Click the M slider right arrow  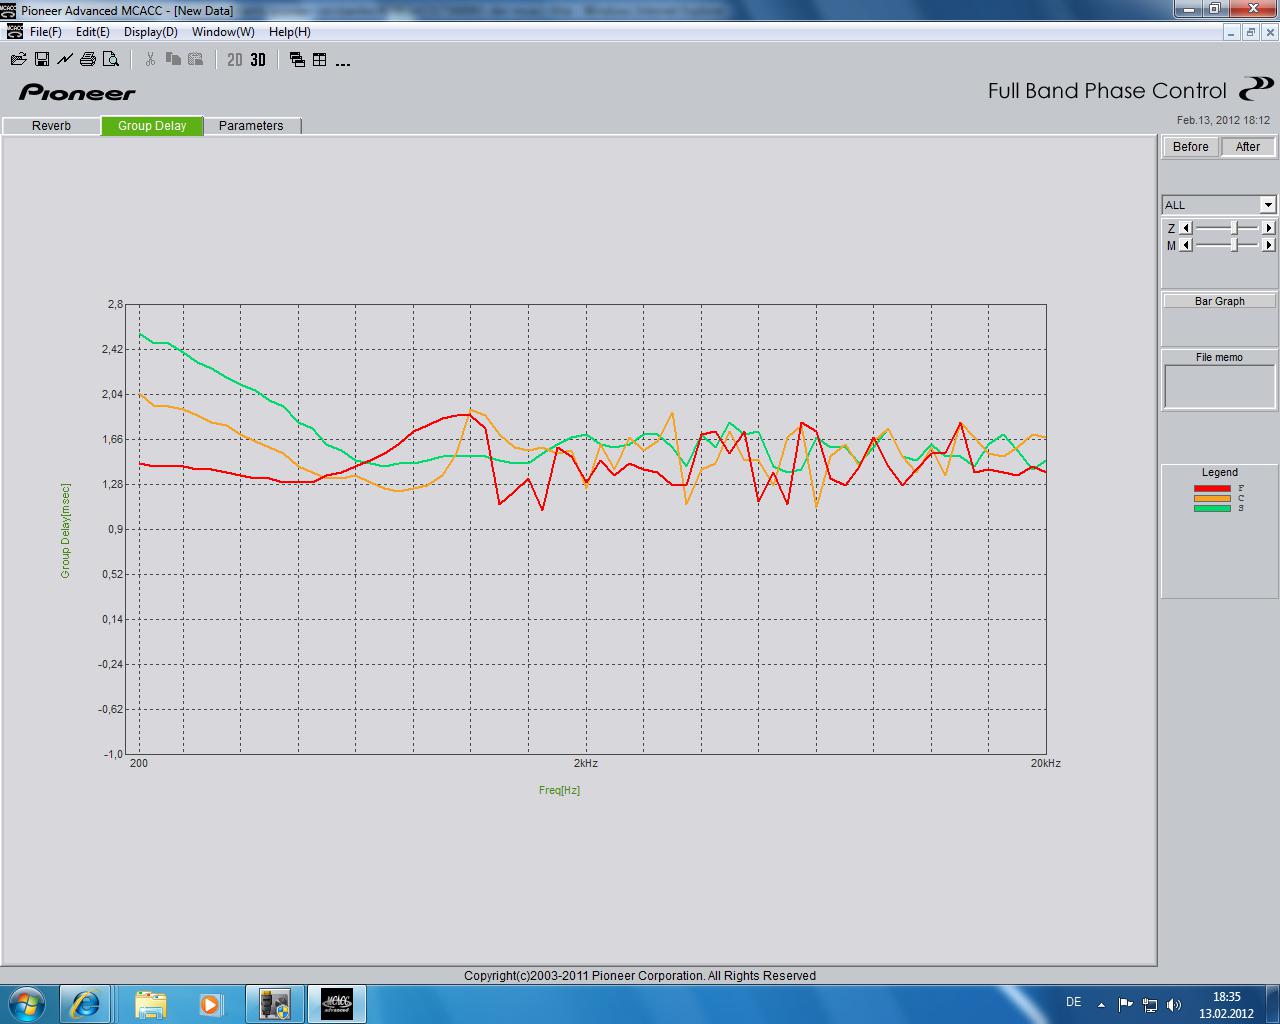[1269, 245]
